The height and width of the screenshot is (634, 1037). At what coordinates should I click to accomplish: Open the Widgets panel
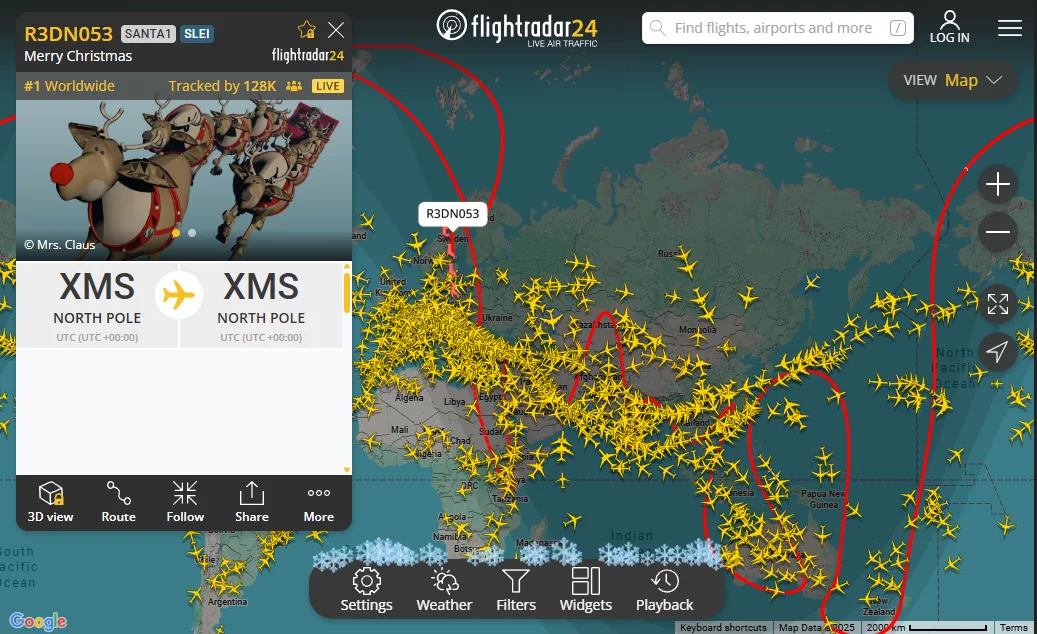click(x=586, y=590)
